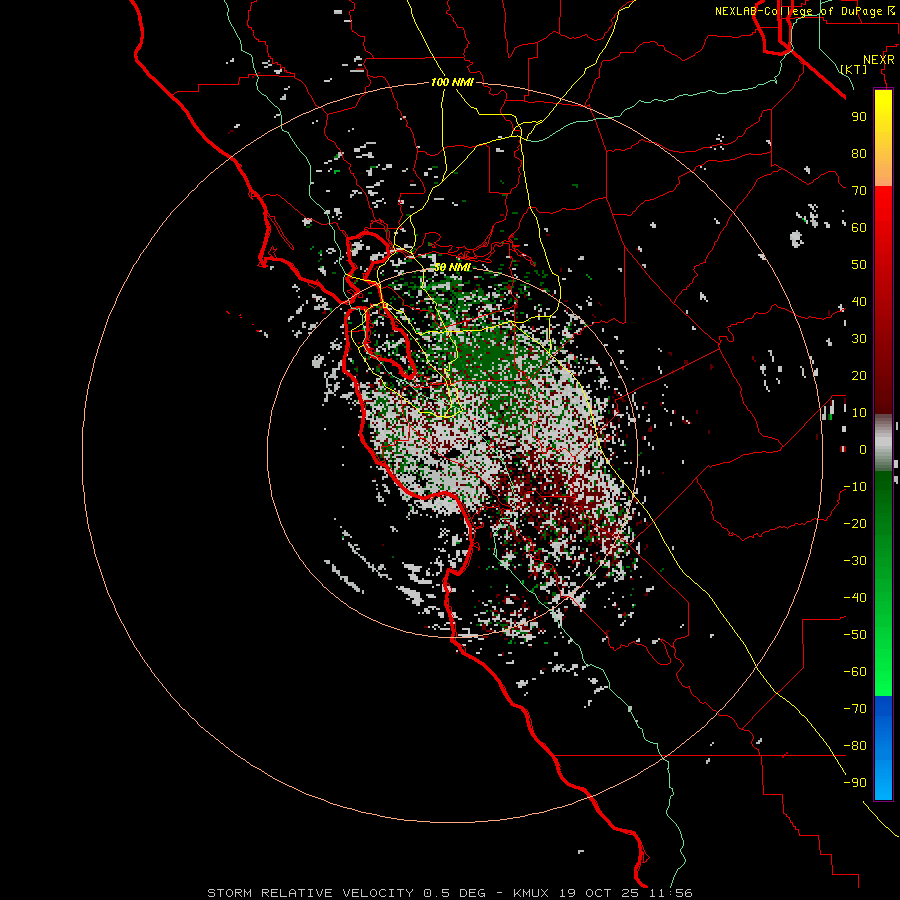Click the "-20" scale label

pyautogui.click(x=855, y=523)
